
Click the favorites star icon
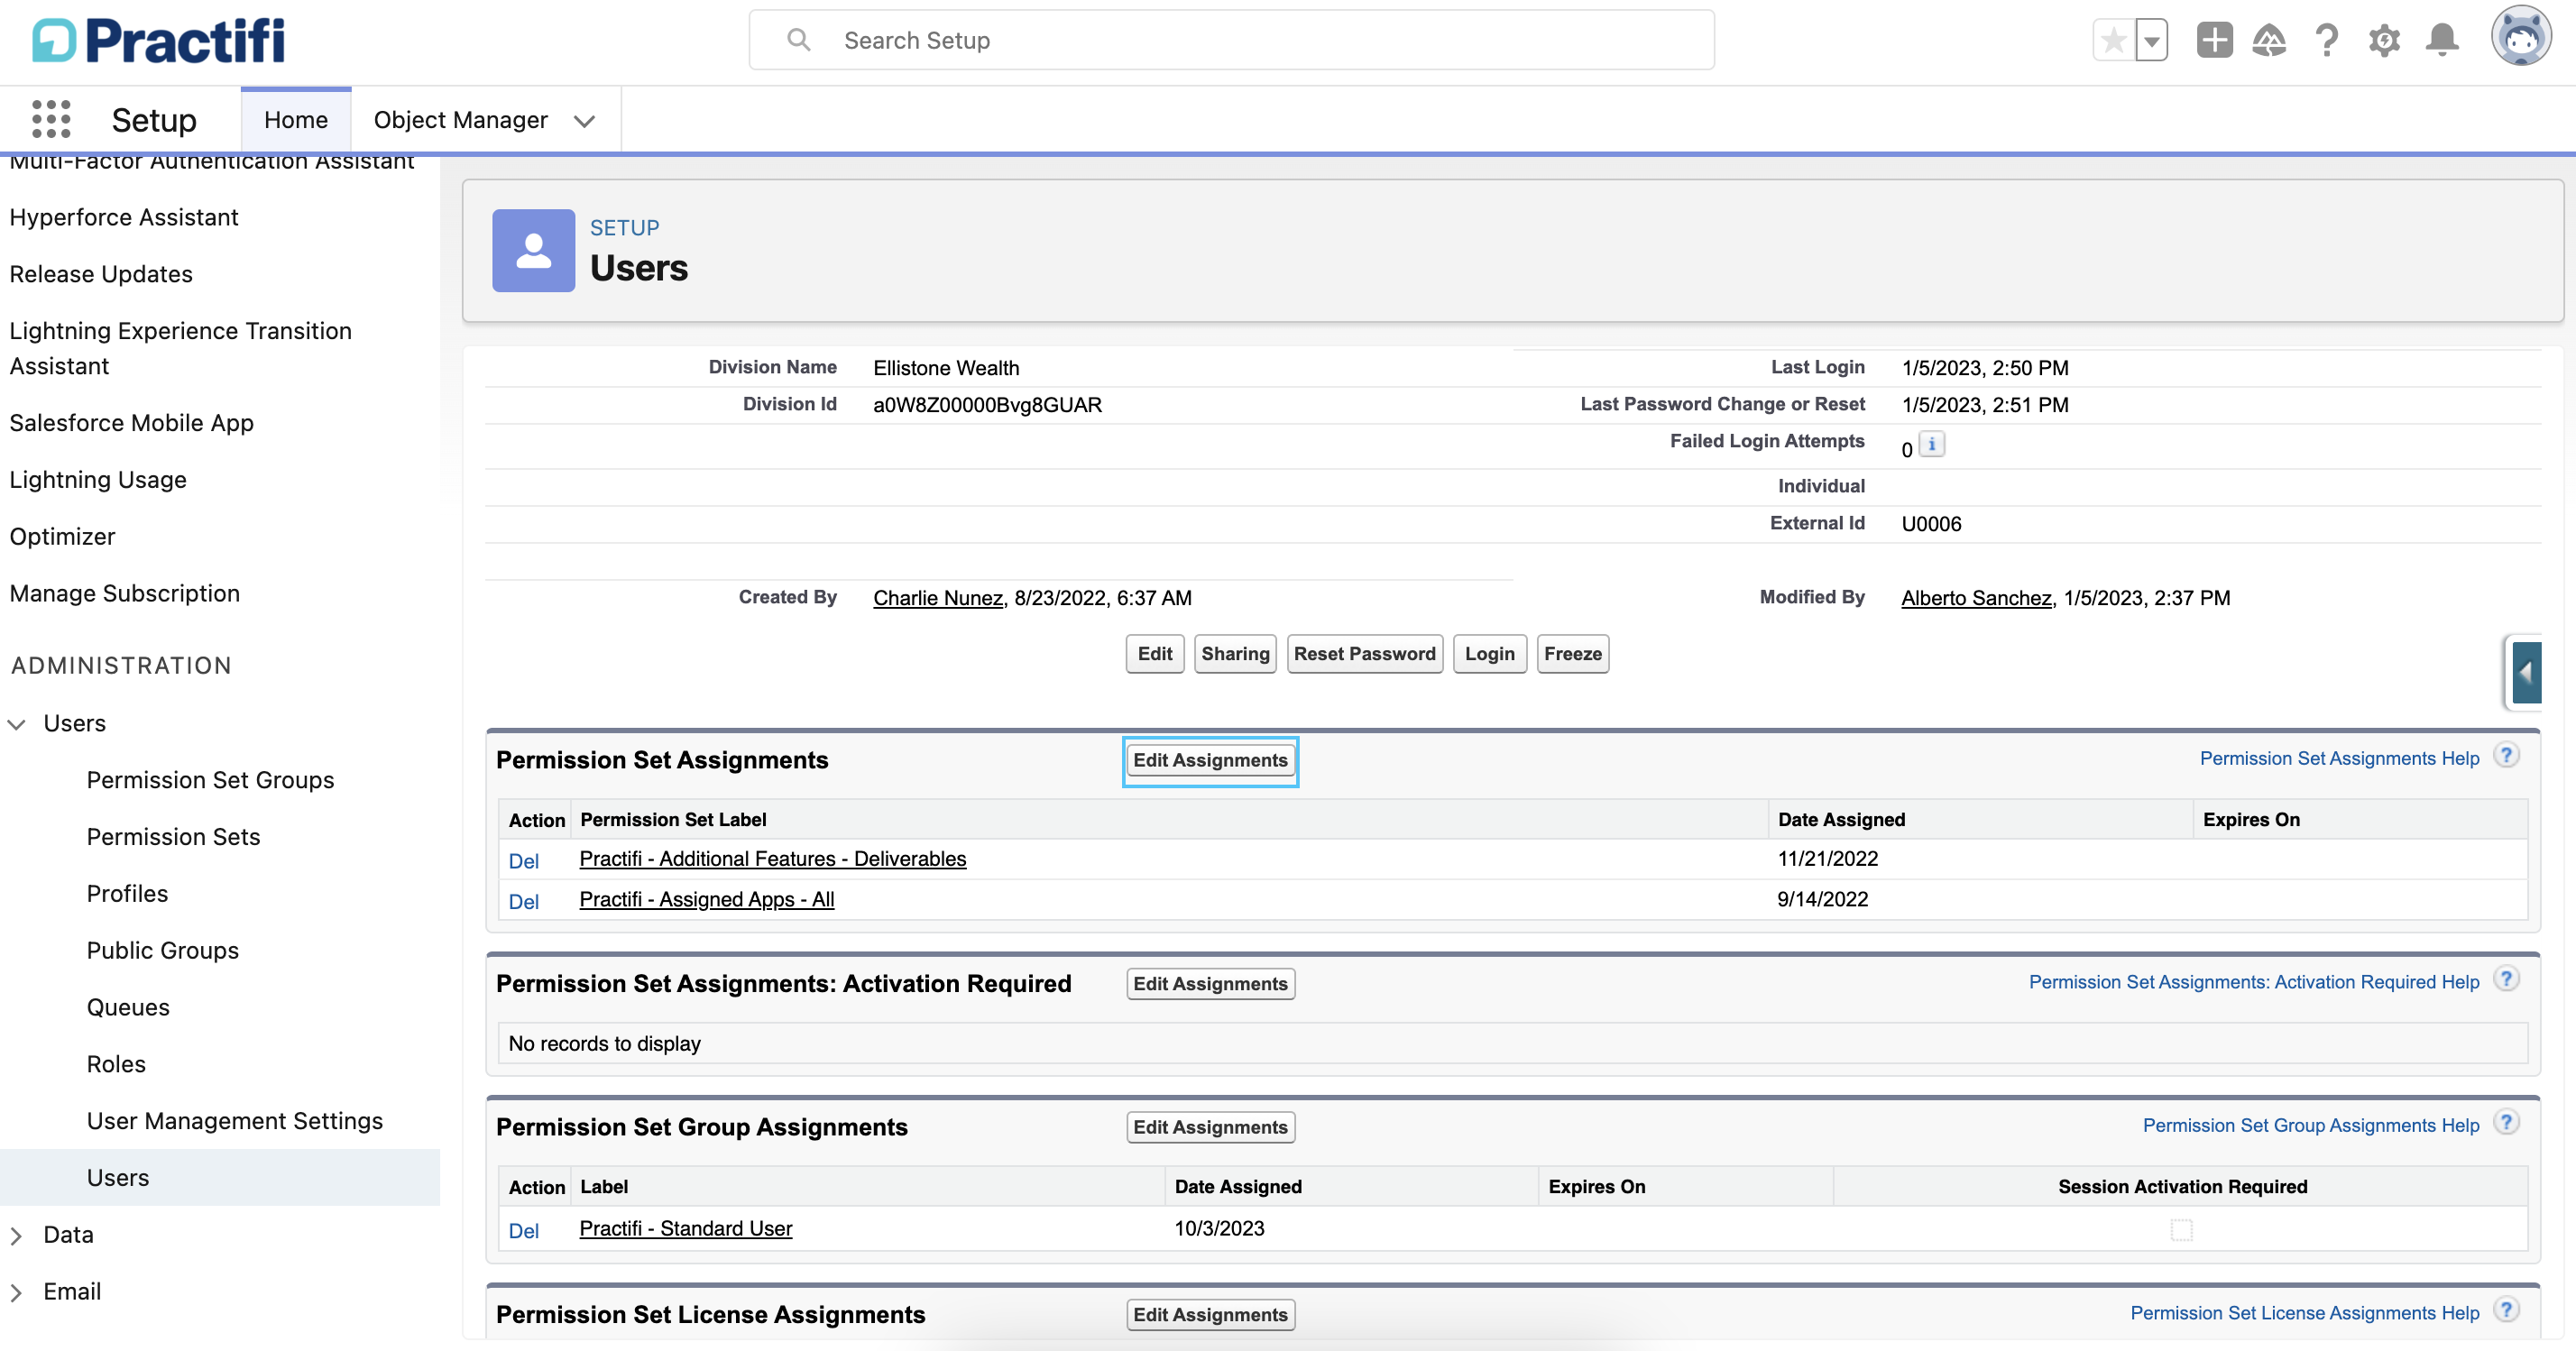[x=2113, y=41]
